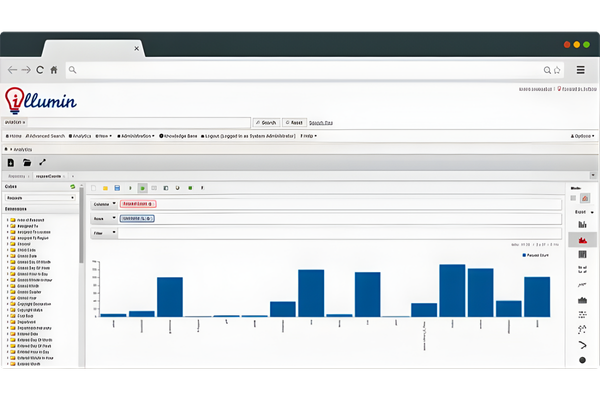Toggle the green highlighted query toolbar button
This screenshot has height=400, width=600.
pyautogui.click(x=141, y=188)
